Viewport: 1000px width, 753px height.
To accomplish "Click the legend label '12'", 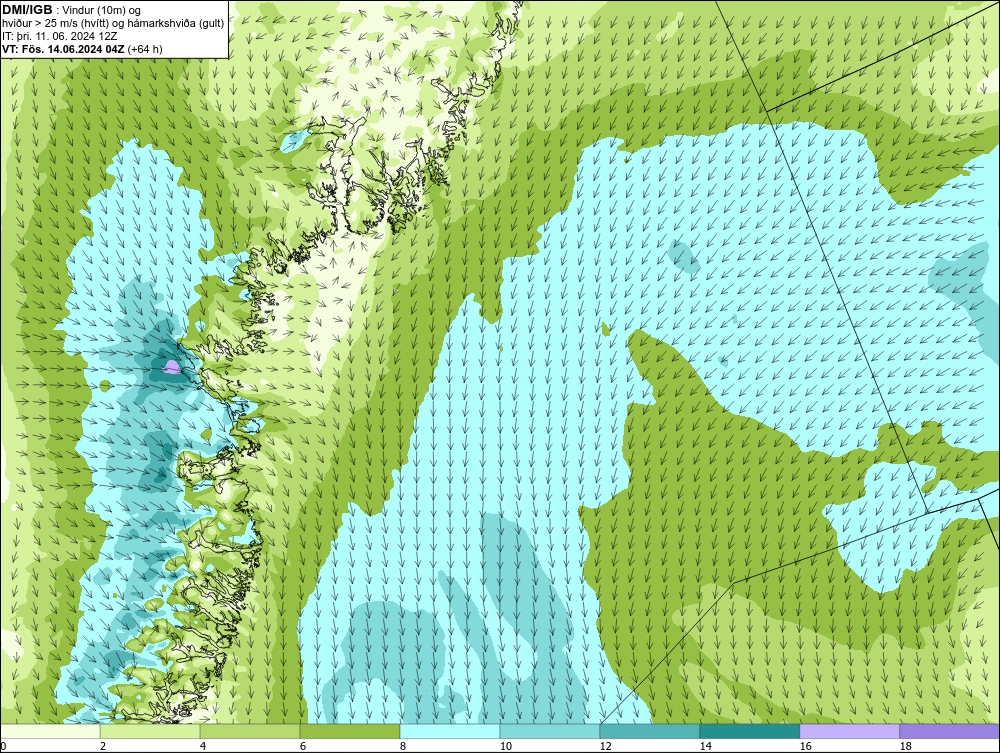I will click(605, 746).
